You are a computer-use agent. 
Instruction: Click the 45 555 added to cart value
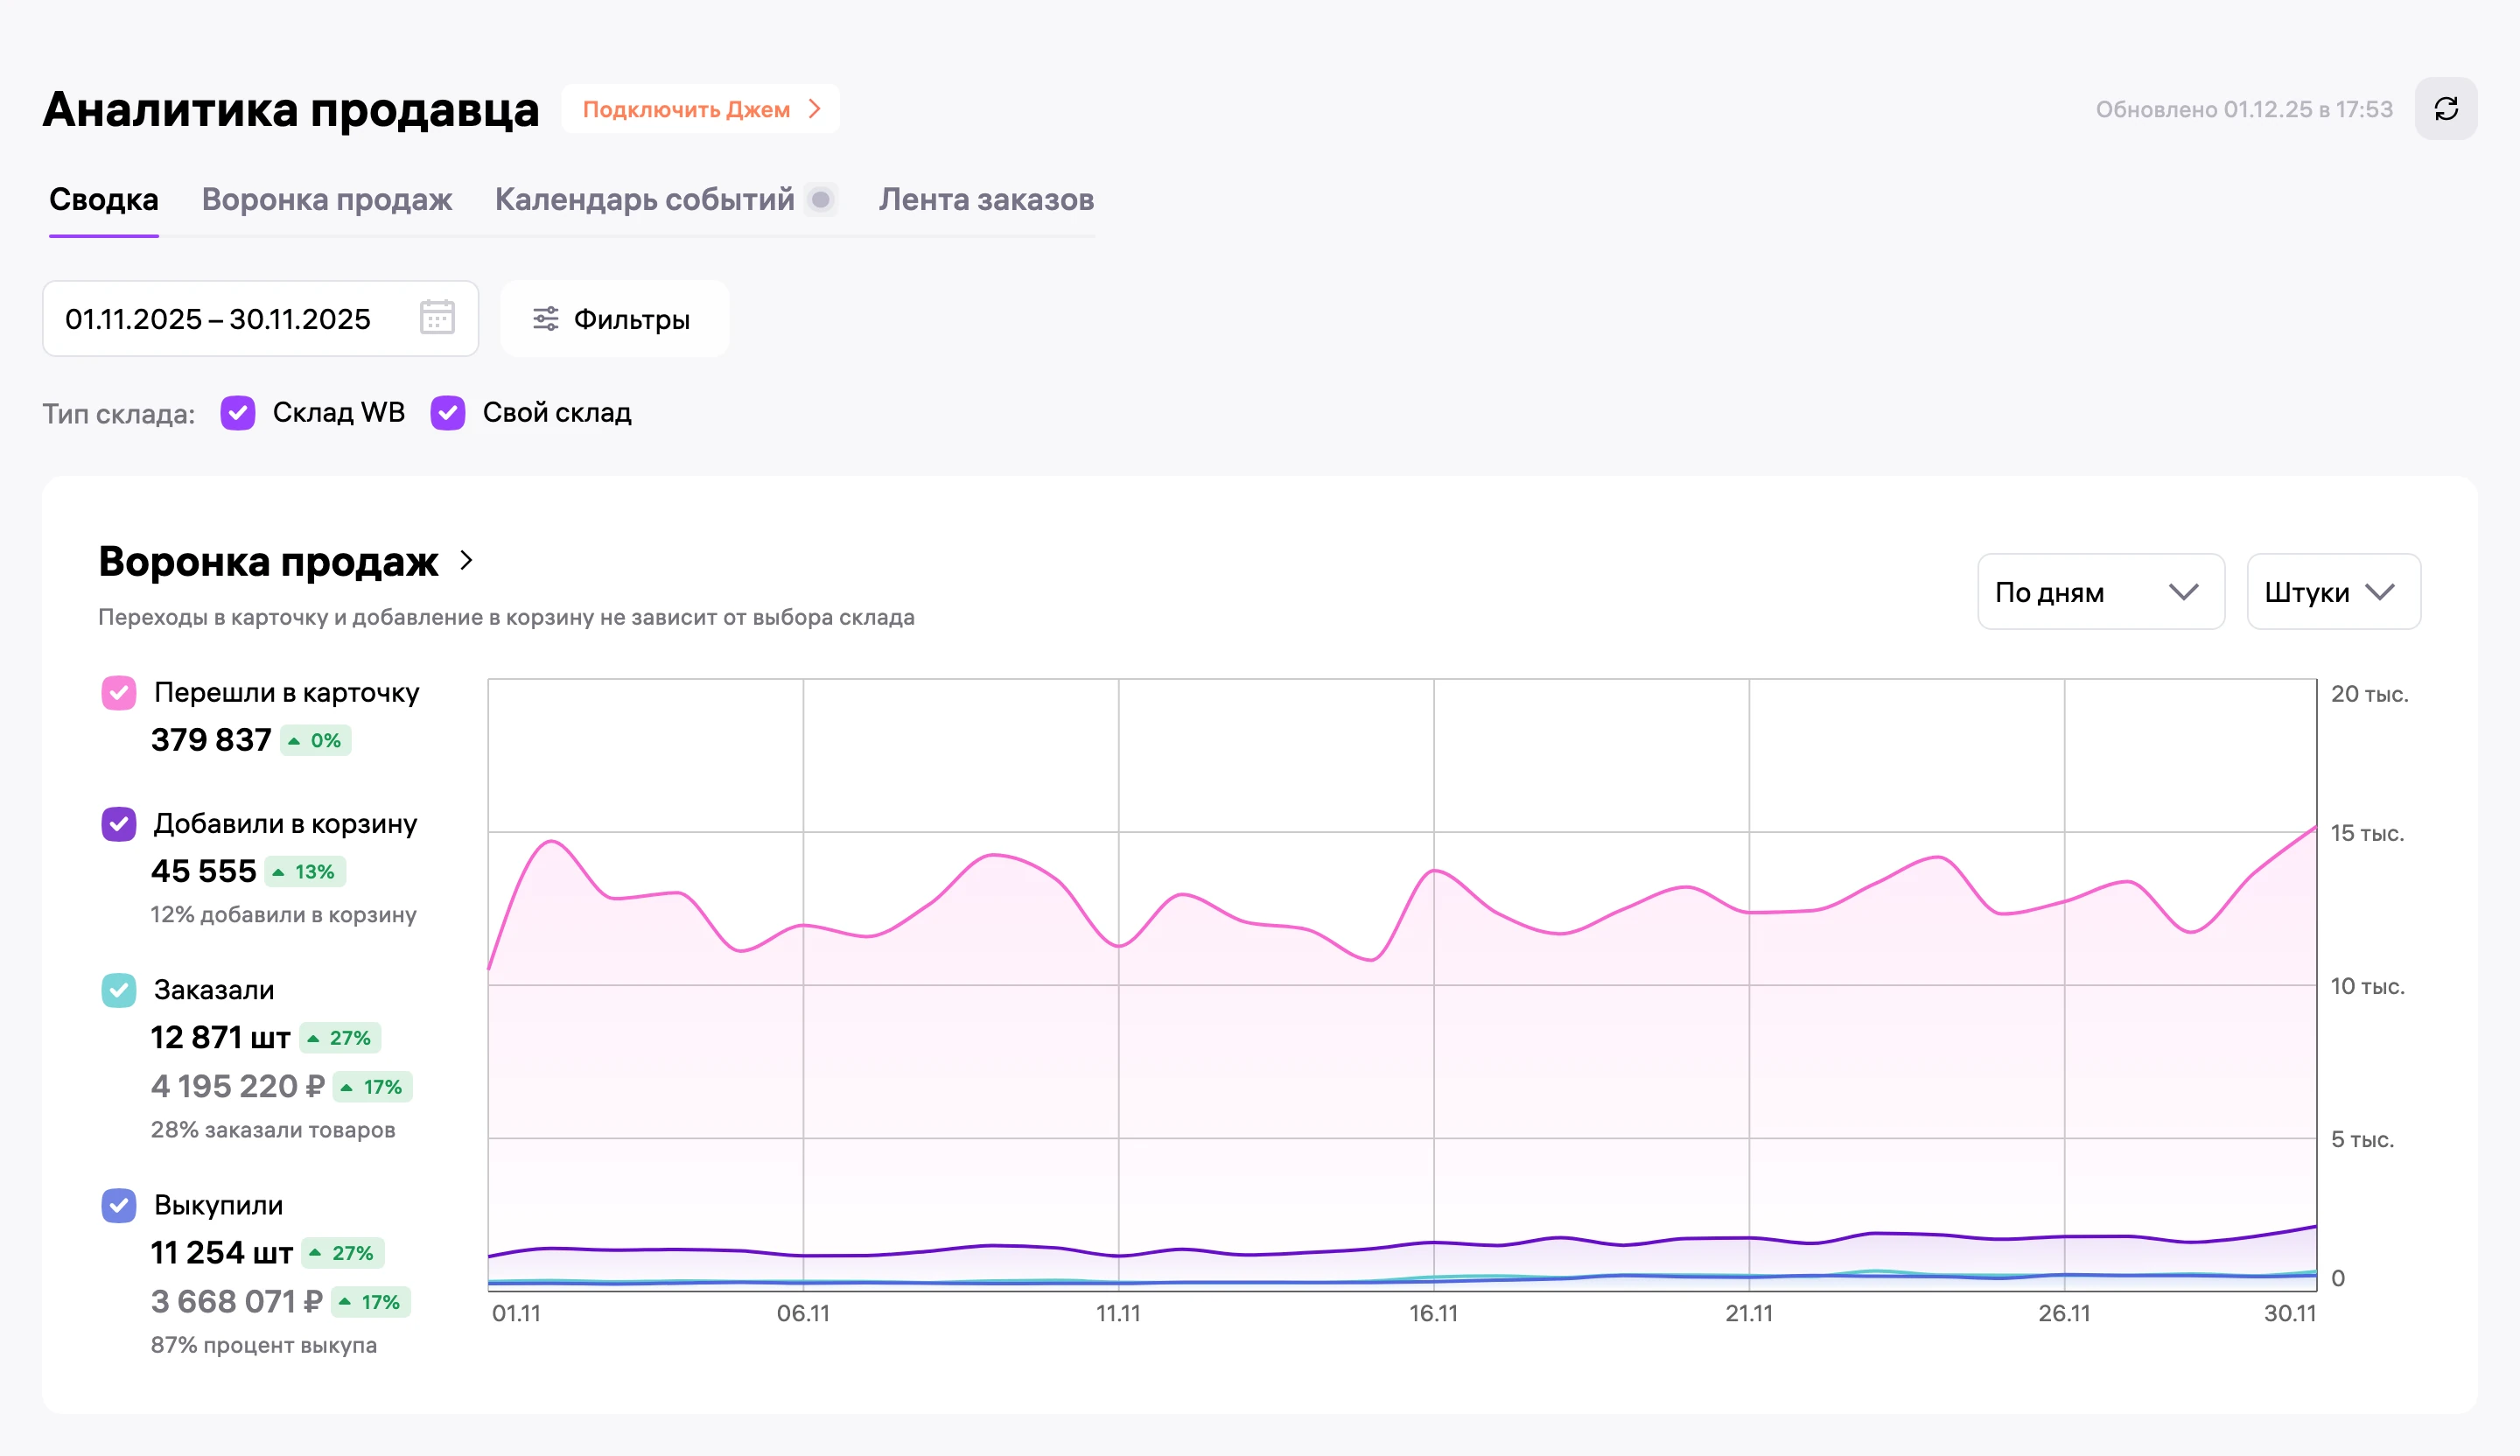coord(204,871)
